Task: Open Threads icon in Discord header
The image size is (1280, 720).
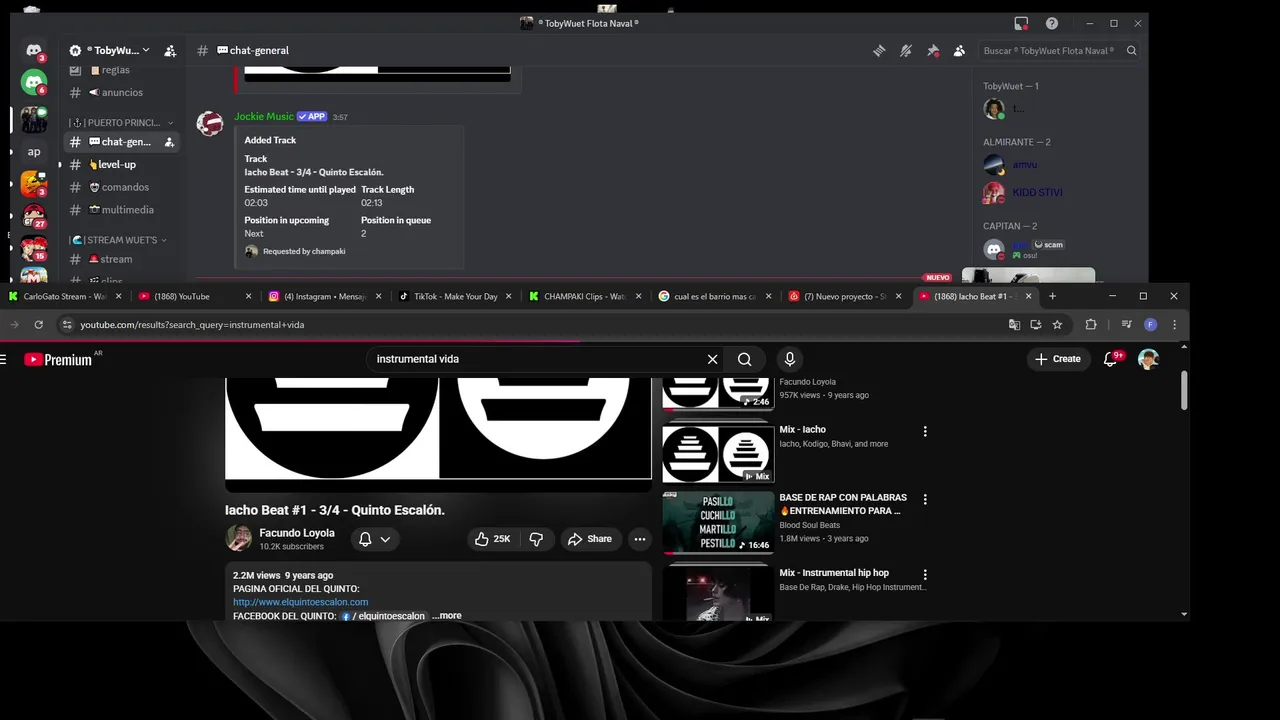Action: [x=879, y=50]
